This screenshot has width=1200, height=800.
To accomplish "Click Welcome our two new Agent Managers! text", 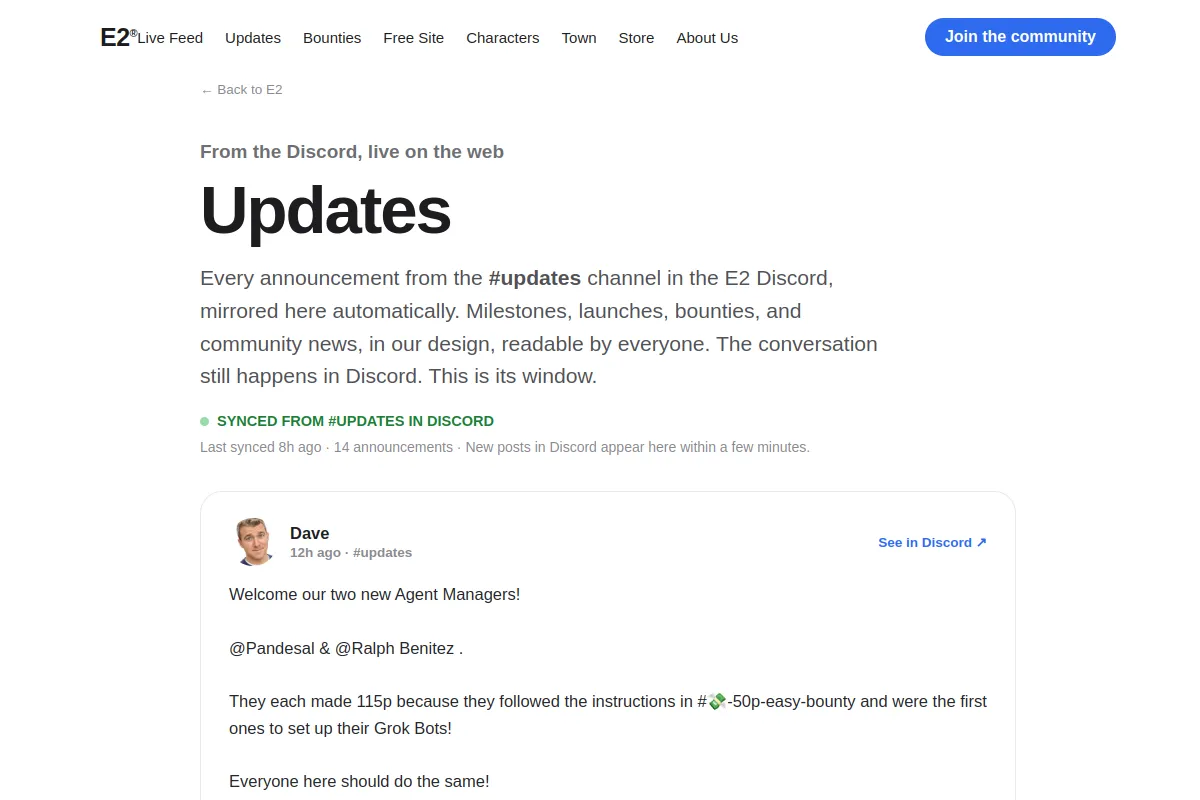I will click(375, 595).
